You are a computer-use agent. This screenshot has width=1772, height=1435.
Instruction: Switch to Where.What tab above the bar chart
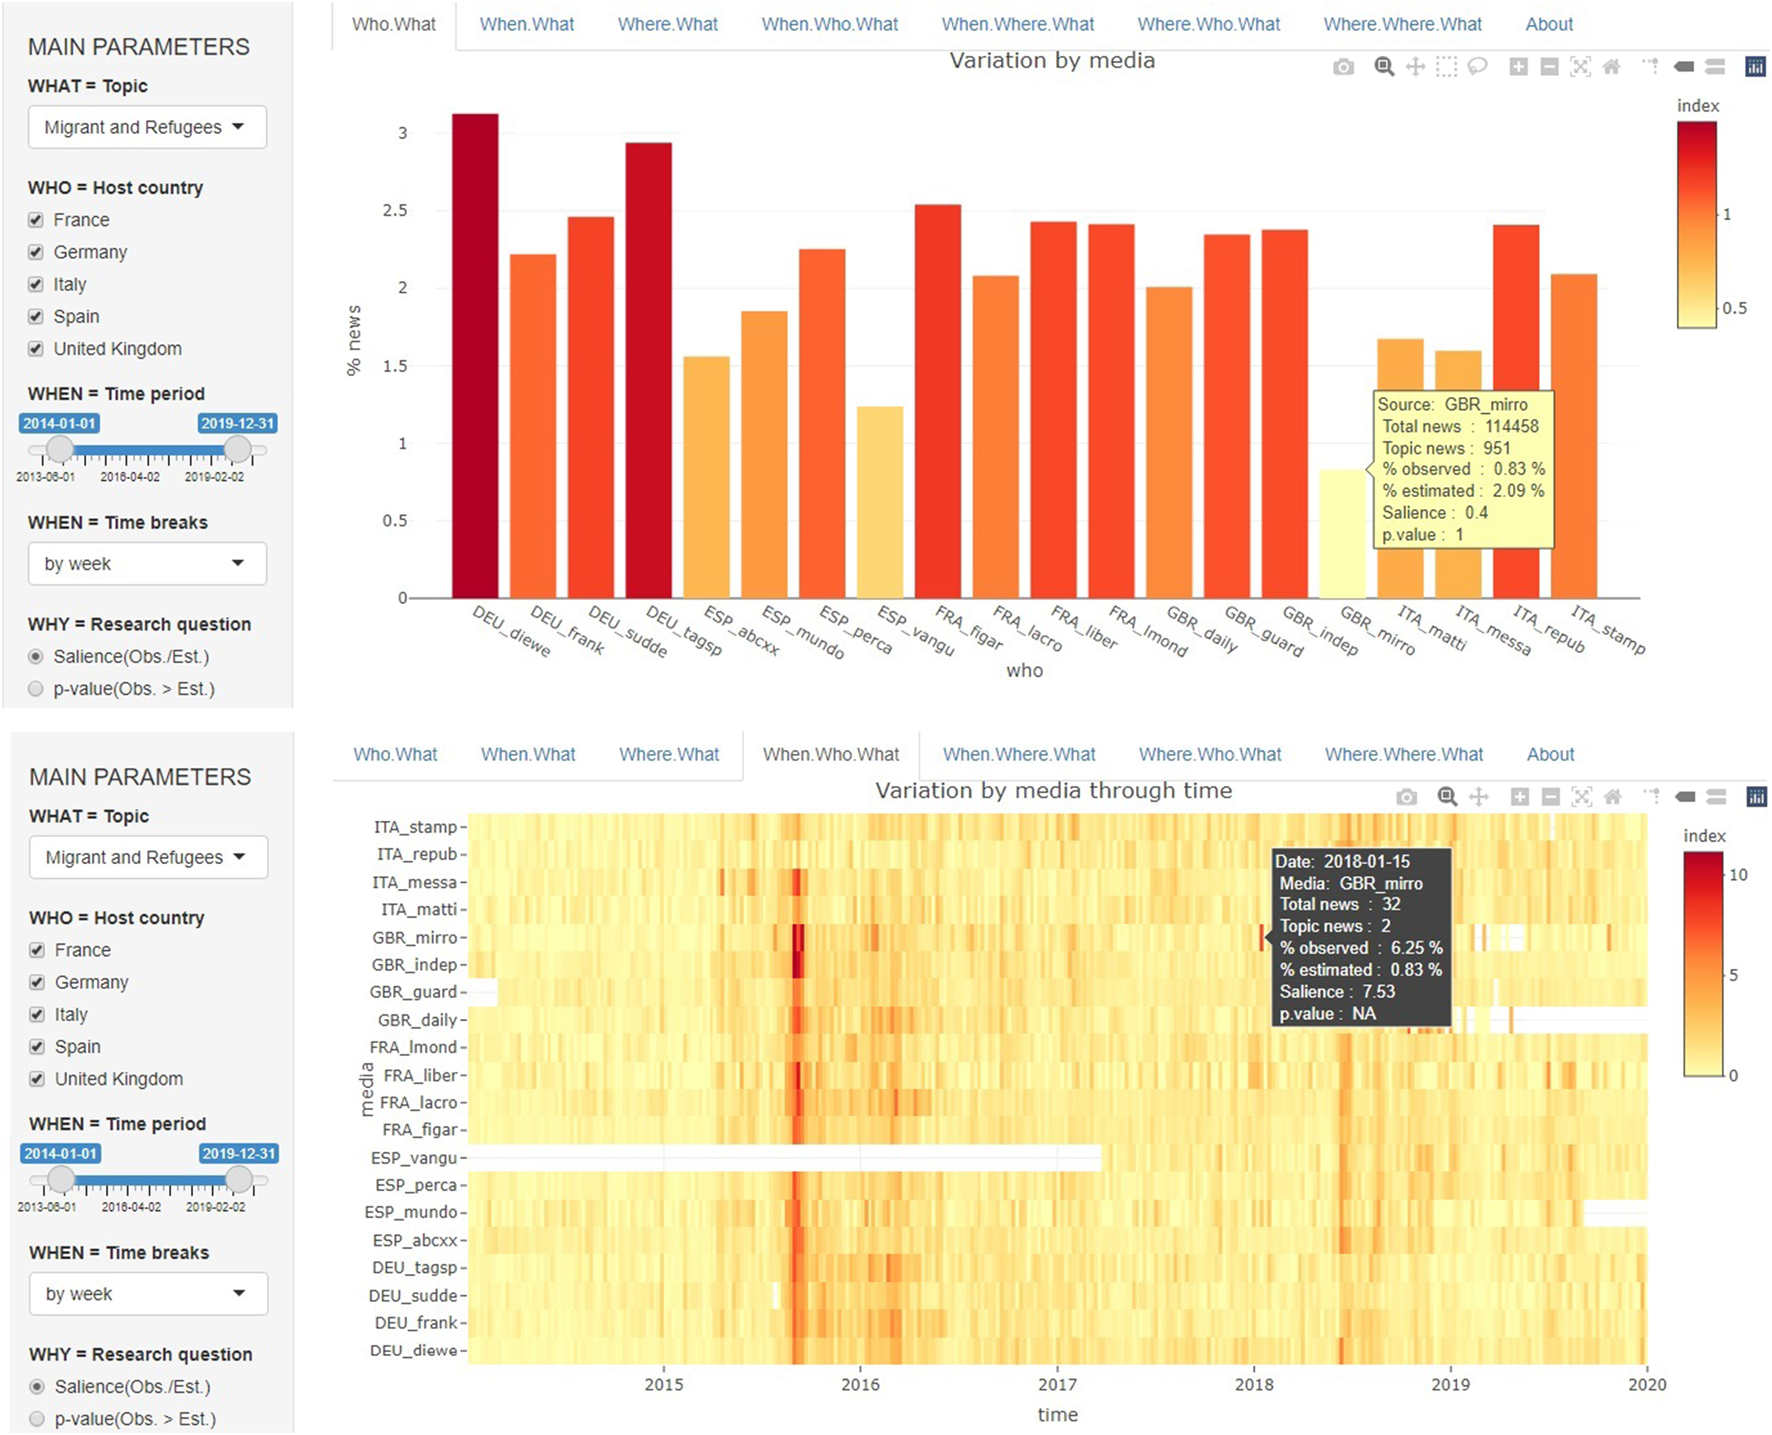667,24
